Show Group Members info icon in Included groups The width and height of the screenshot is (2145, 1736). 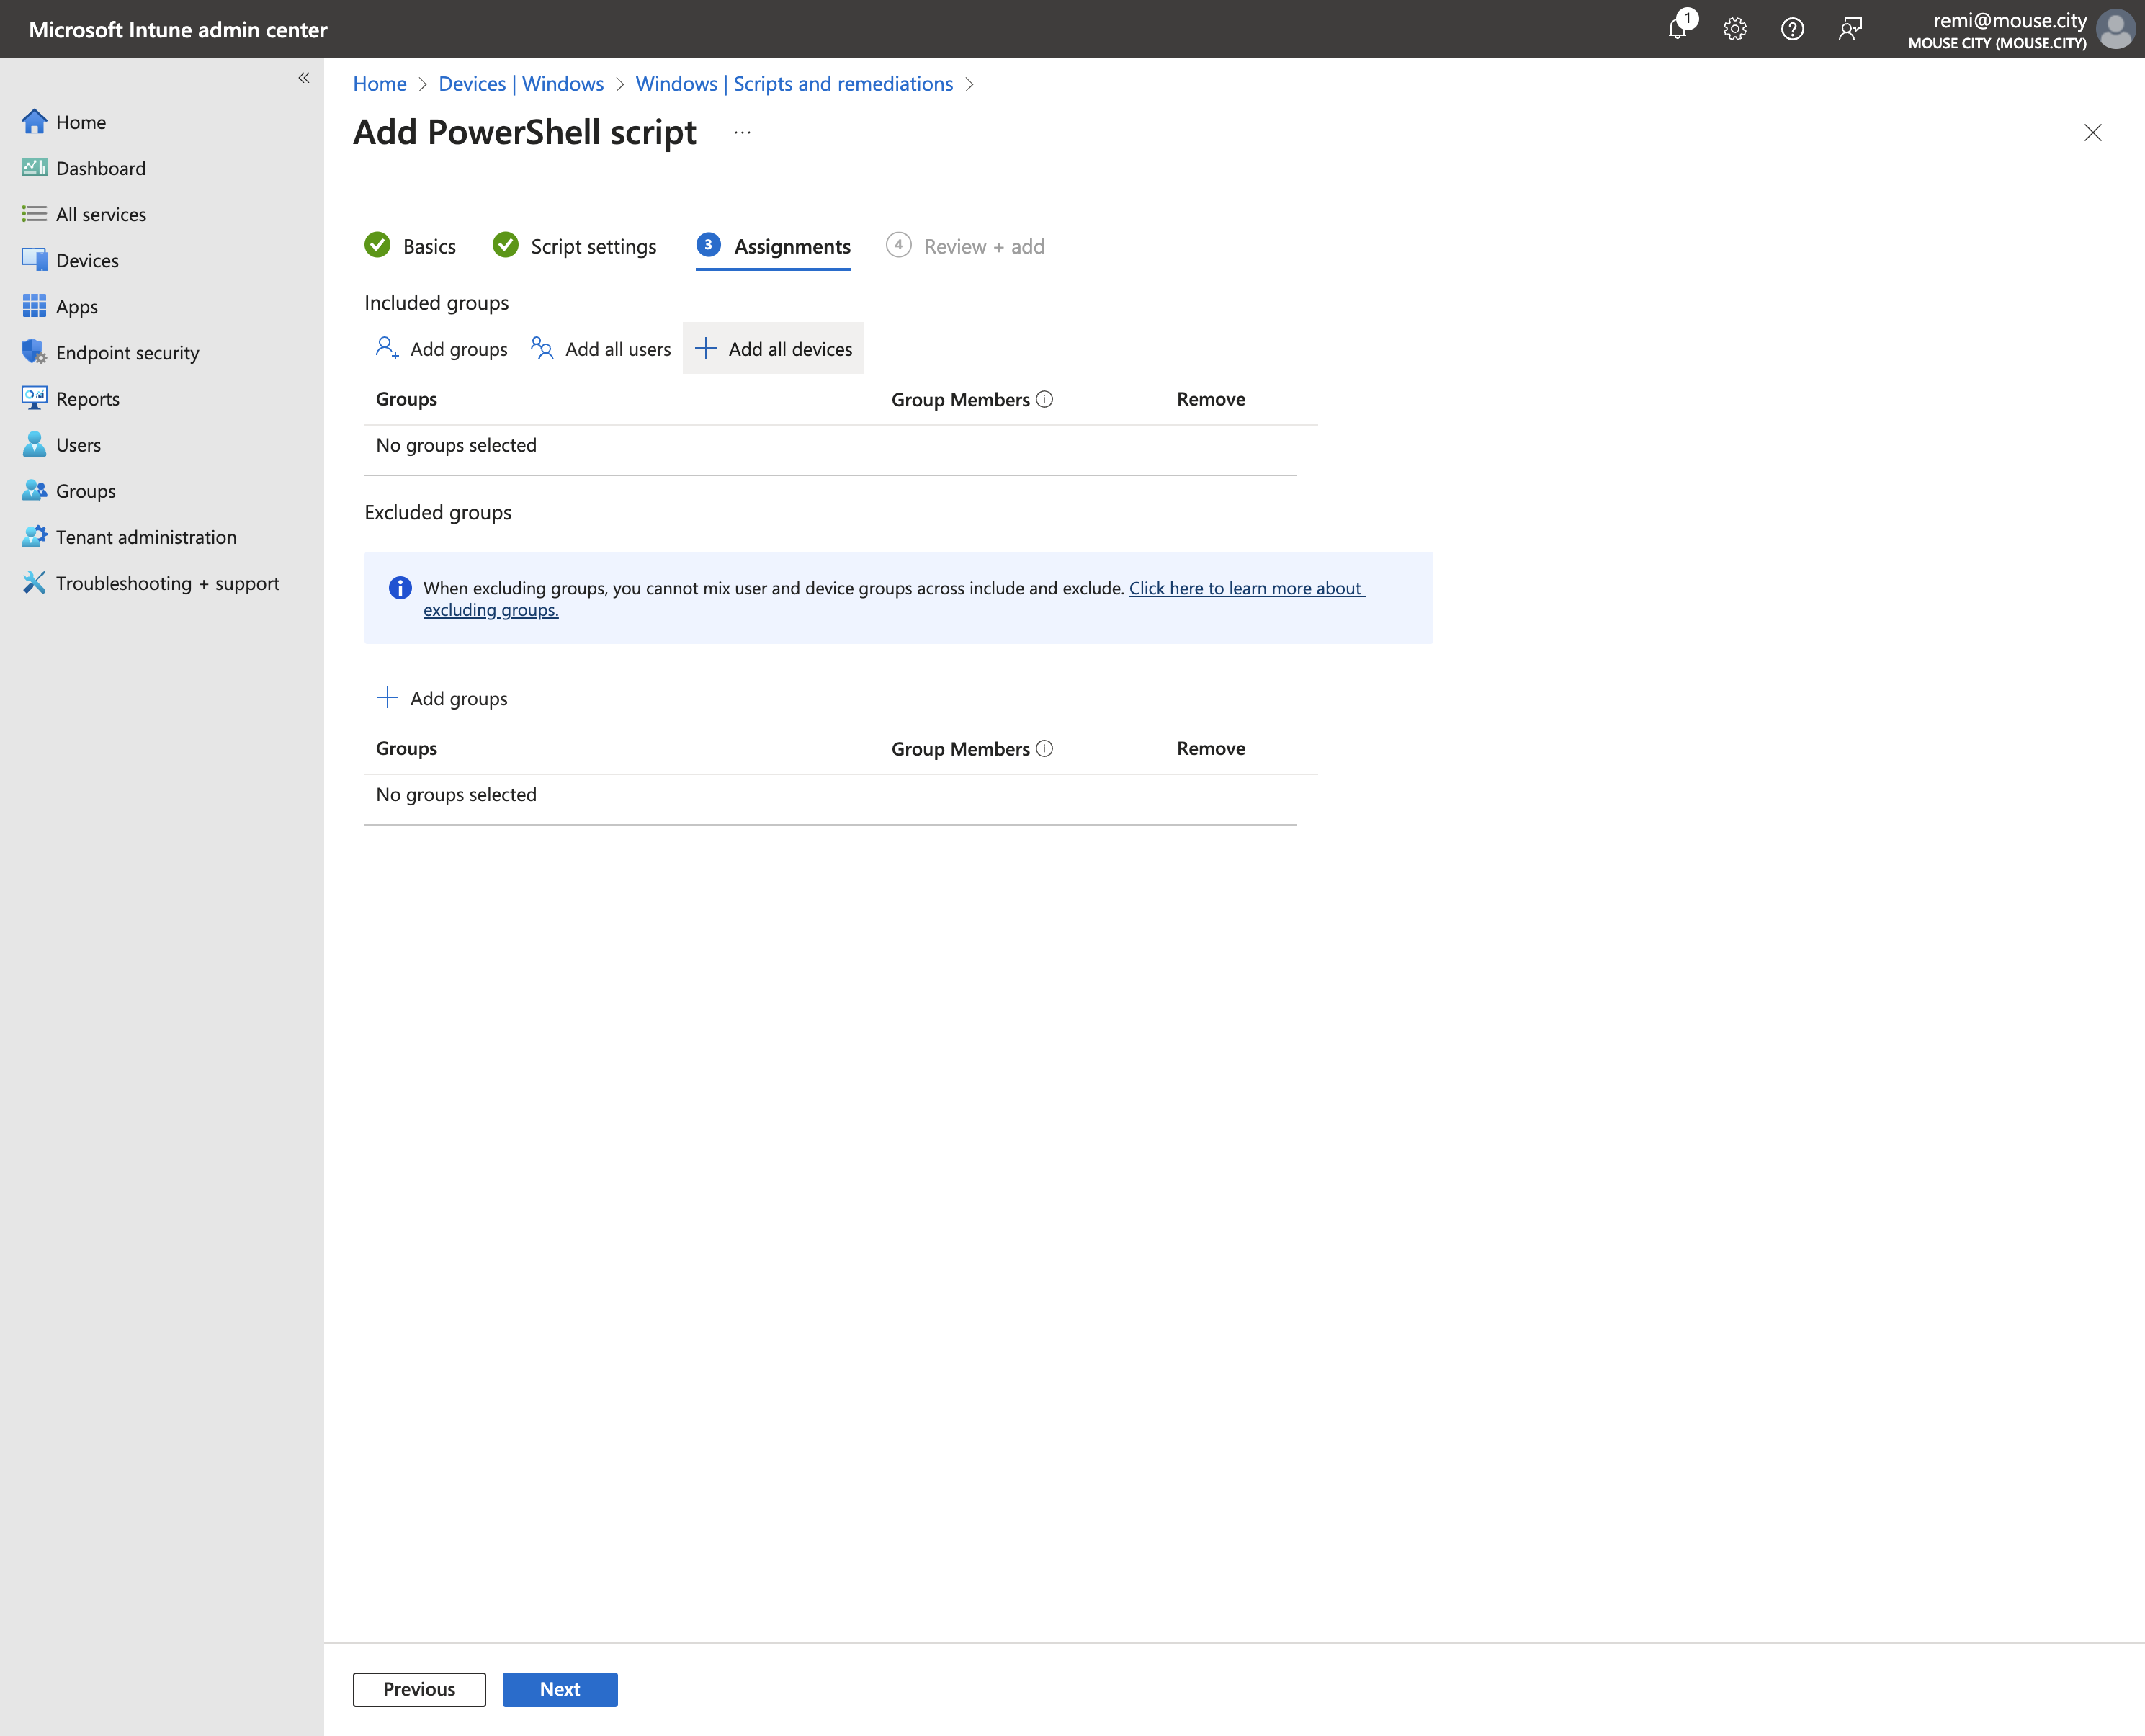(x=1045, y=399)
